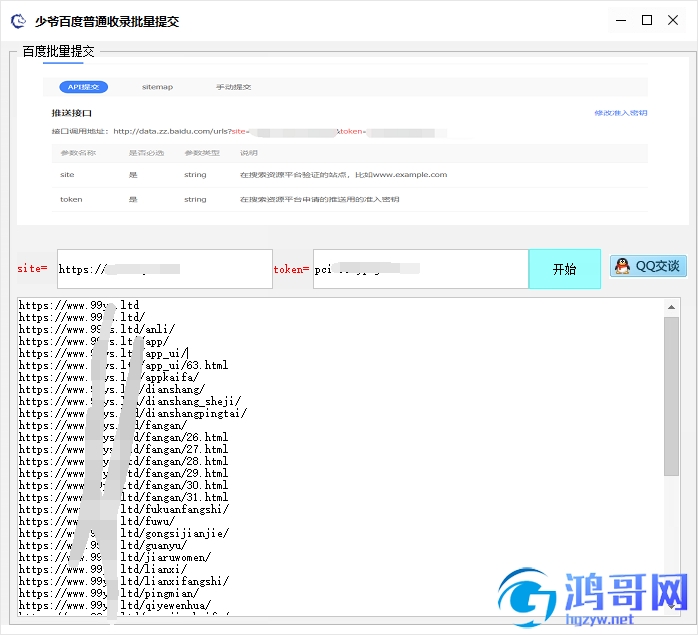Click the URL list scrollbar up arrow
The height and width of the screenshot is (635, 698).
tap(671, 307)
